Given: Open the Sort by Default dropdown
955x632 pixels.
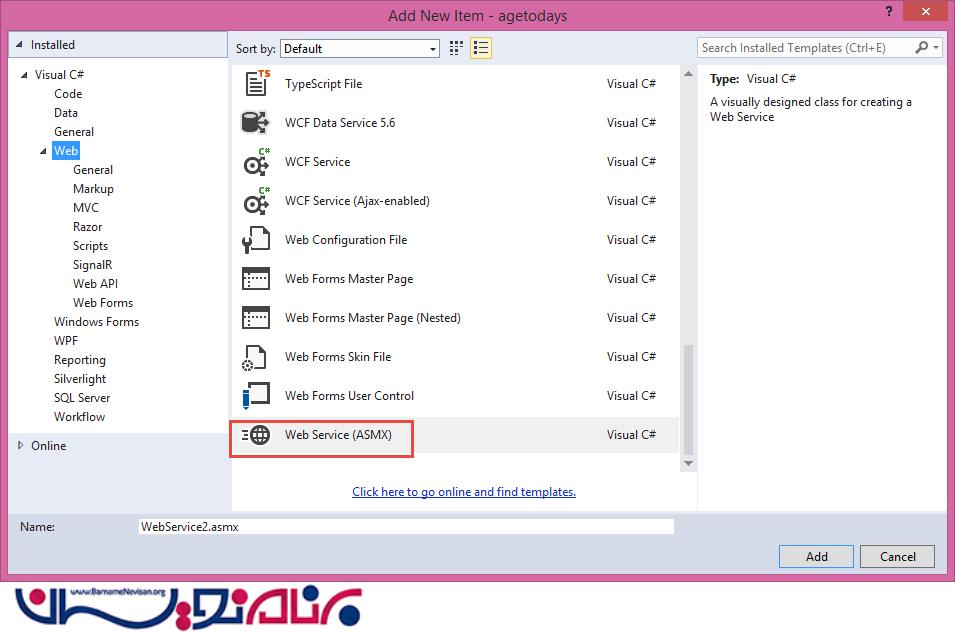Looking at the screenshot, I should 360,49.
